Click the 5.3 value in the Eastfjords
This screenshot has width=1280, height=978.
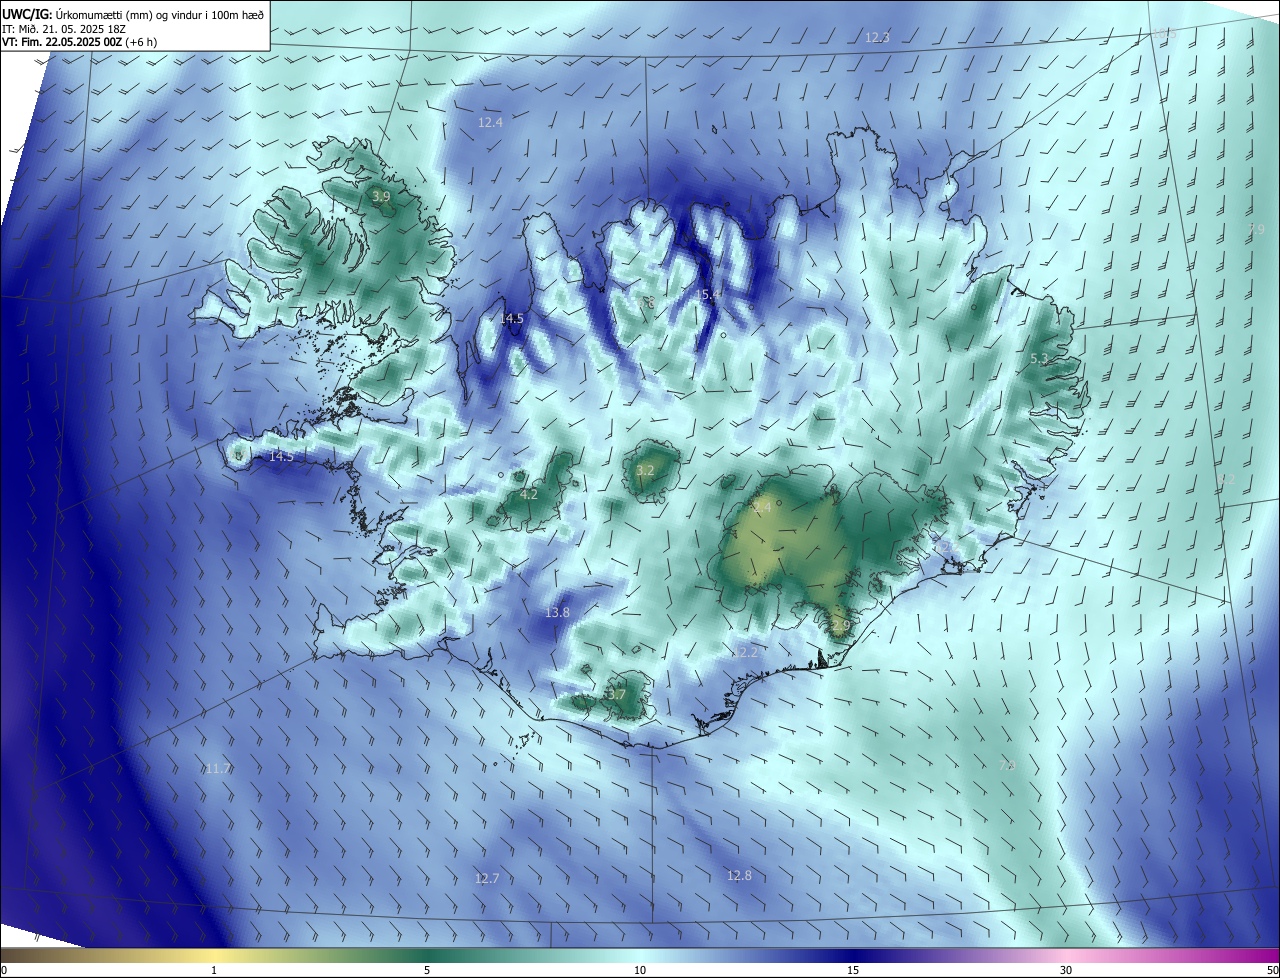(x=1039, y=358)
